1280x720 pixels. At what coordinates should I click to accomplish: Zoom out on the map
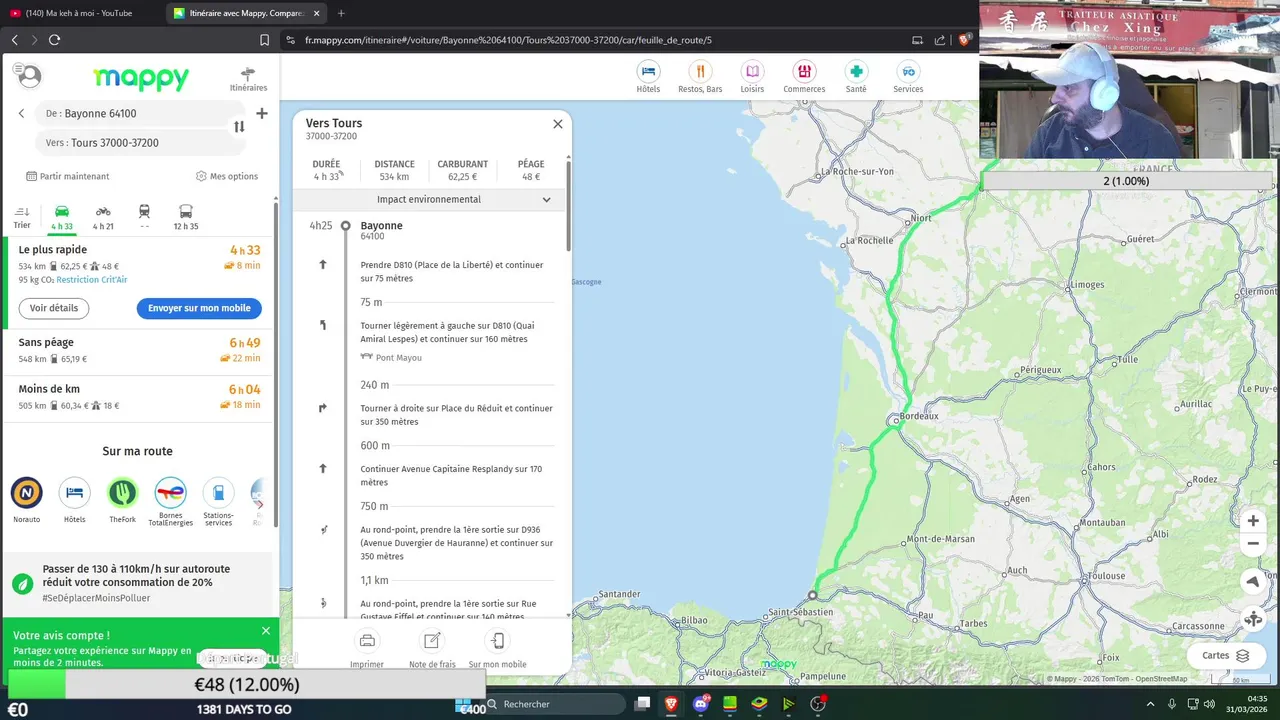tap(1253, 544)
